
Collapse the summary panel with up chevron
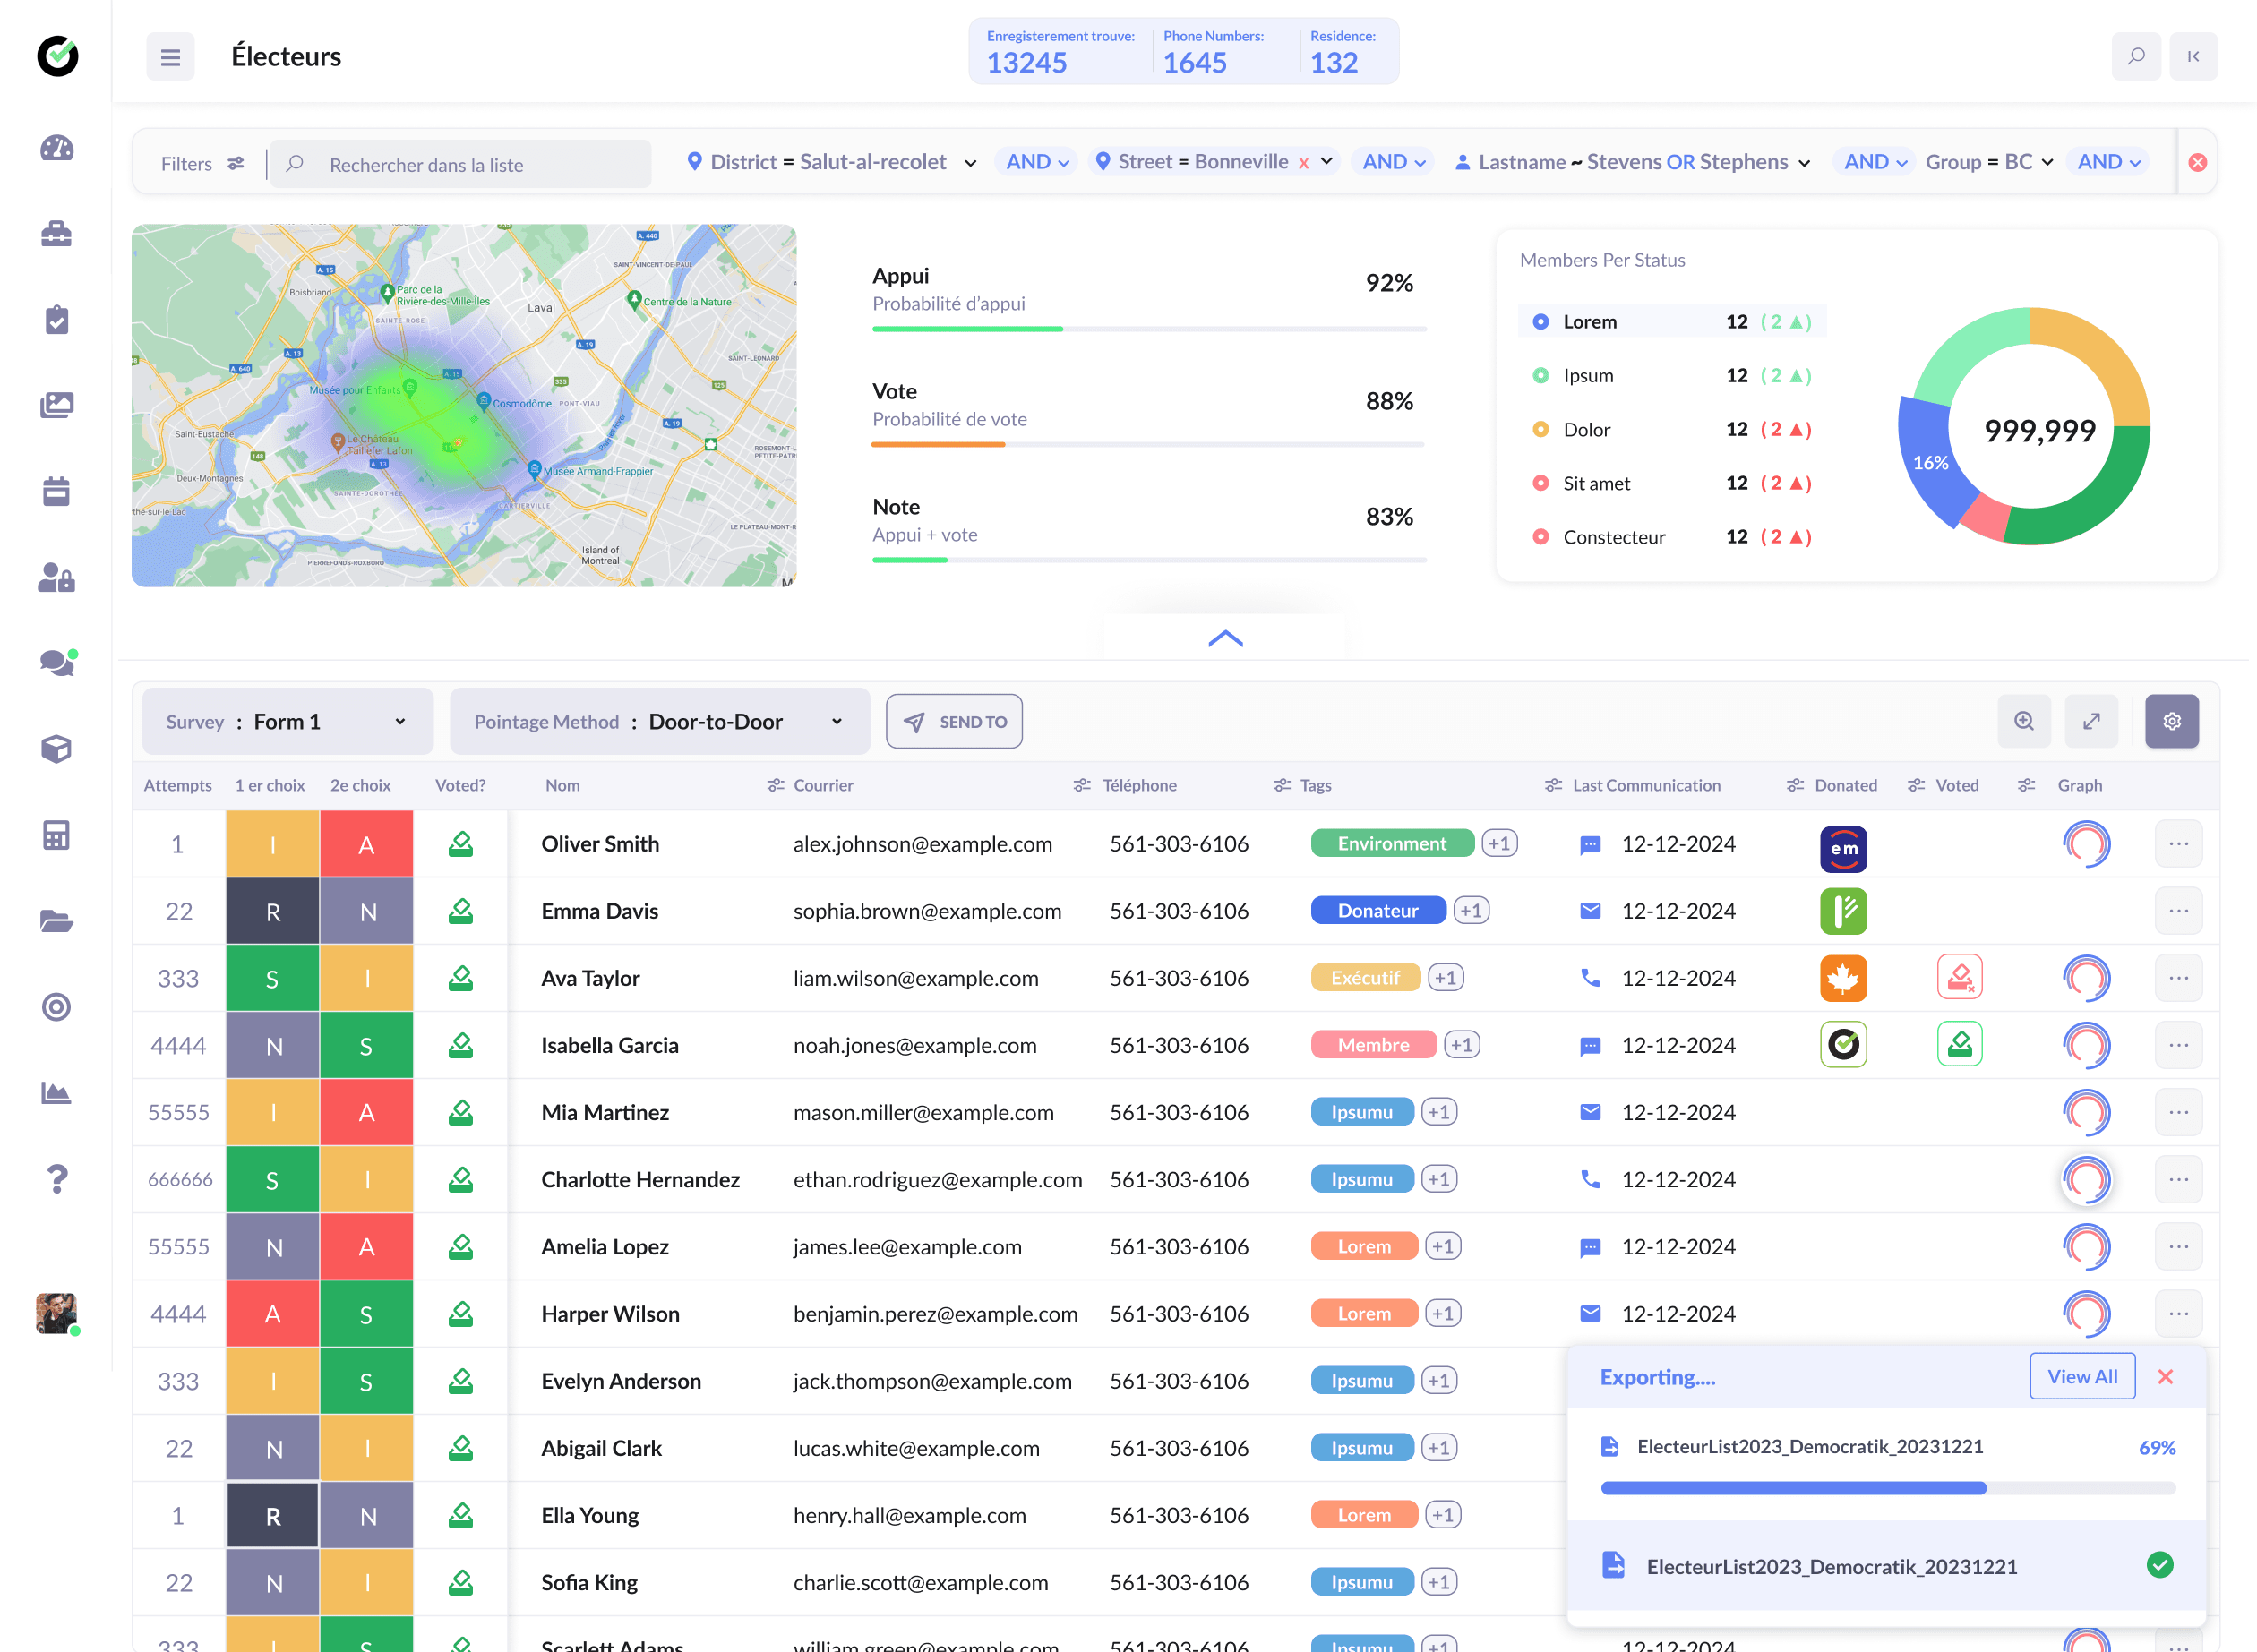[x=1226, y=638]
